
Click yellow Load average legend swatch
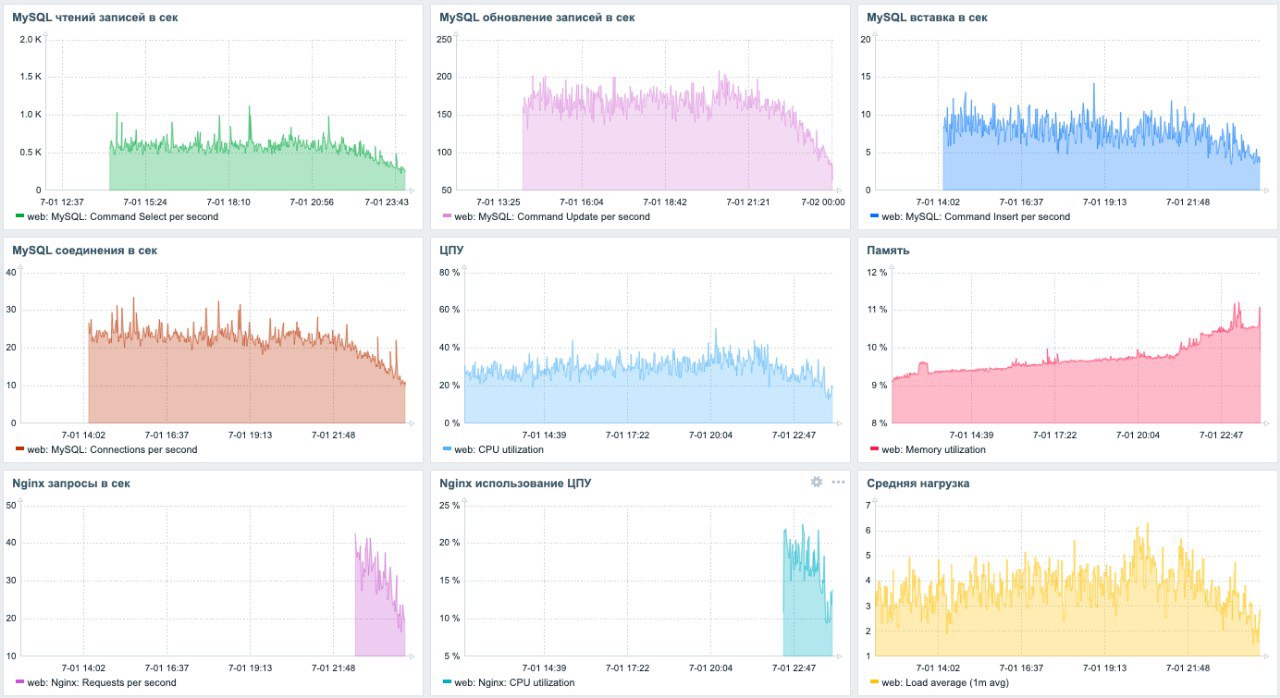coord(873,682)
